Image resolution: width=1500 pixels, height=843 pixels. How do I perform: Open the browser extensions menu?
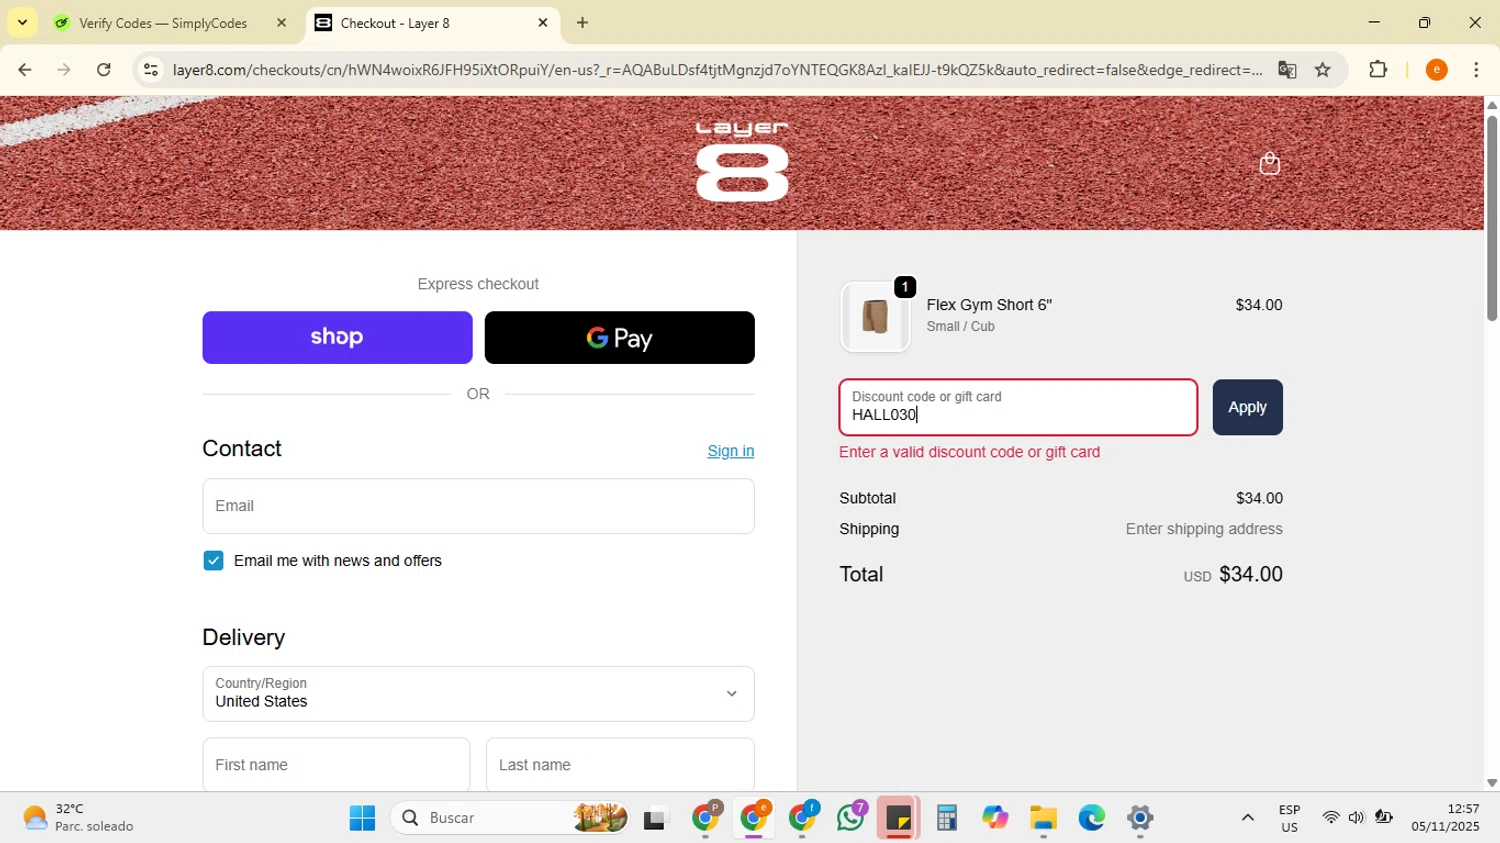1378,70
